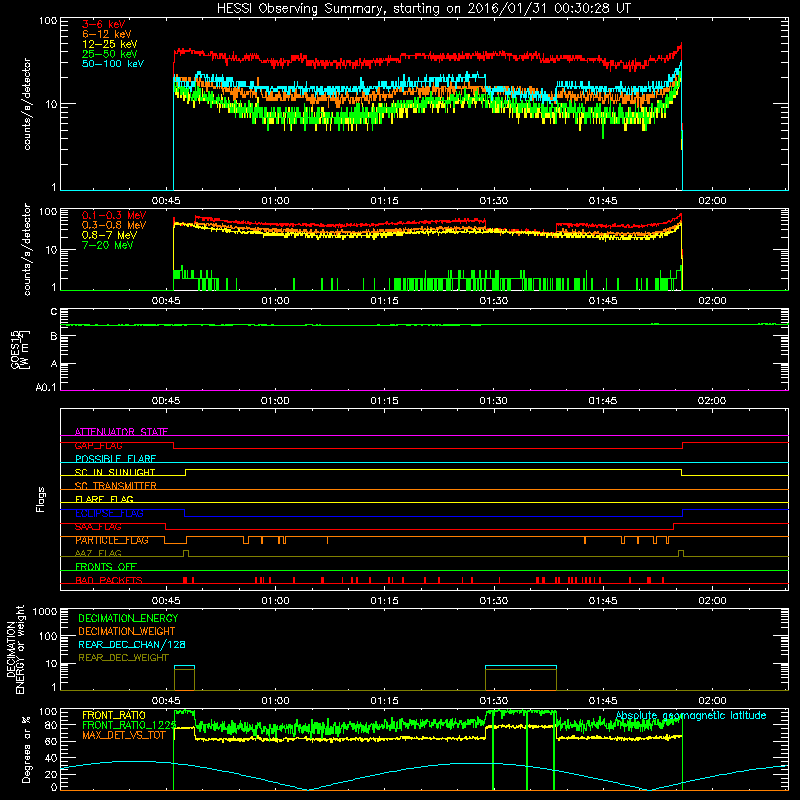Screen dimensions: 800x800
Task: Click the Flags vertical axis title
Action: [41, 499]
